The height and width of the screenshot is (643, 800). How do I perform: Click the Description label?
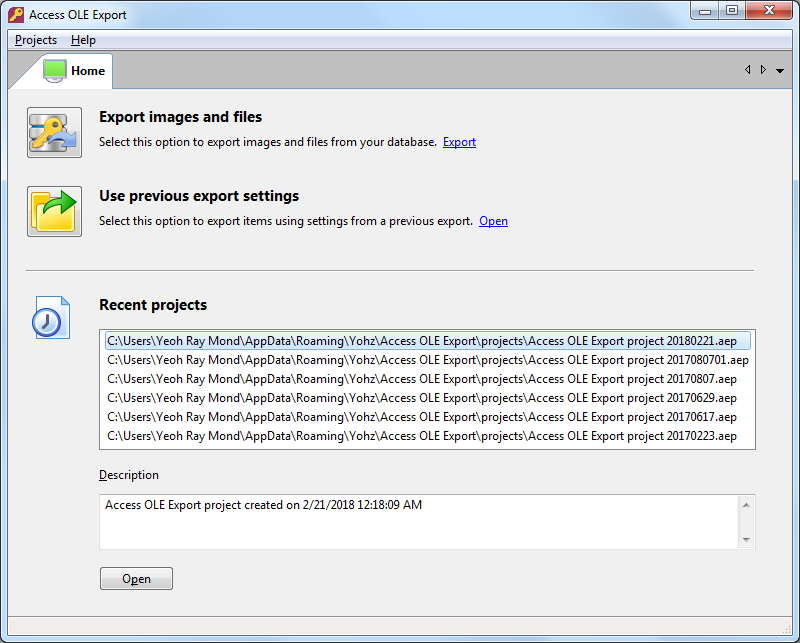pyautogui.click(x=129, y=475)
